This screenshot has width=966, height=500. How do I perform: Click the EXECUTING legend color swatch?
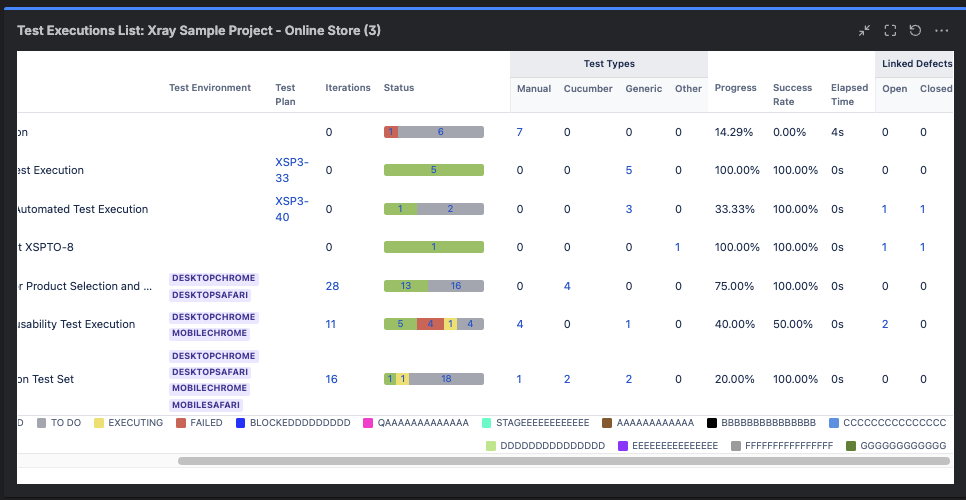(x=99, y=423)
